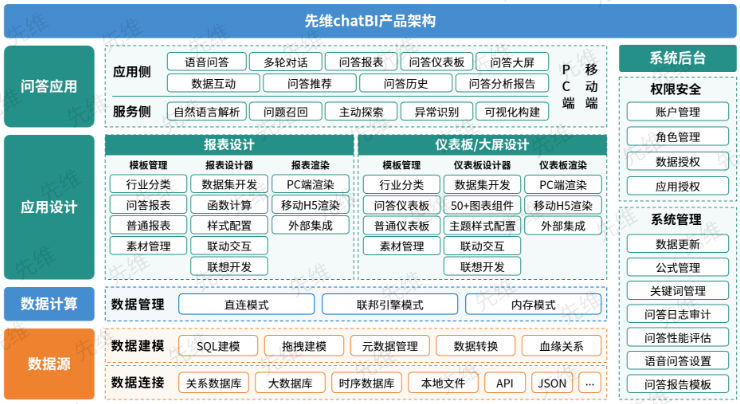
Task: Click the 问答推荐 box
Action: [x=310, y=84]
